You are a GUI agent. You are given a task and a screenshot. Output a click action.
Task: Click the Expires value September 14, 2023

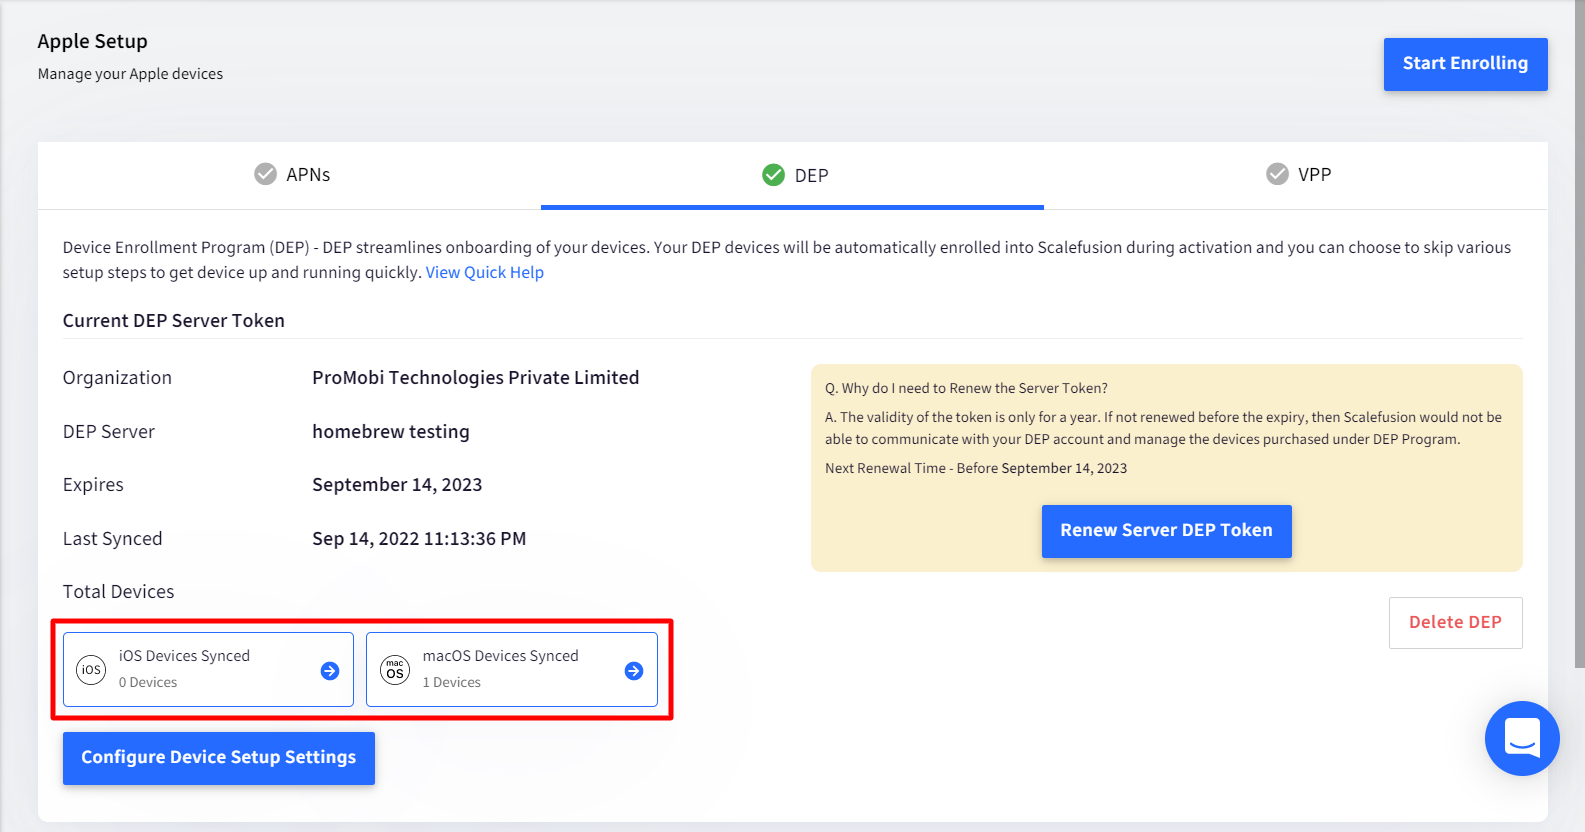click(x=397, y=485)
